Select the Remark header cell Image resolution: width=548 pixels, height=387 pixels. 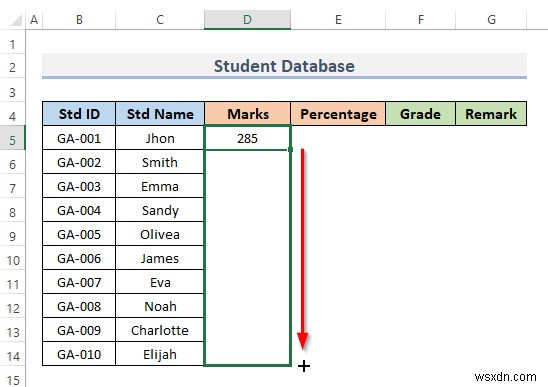(x=491, y=114)
